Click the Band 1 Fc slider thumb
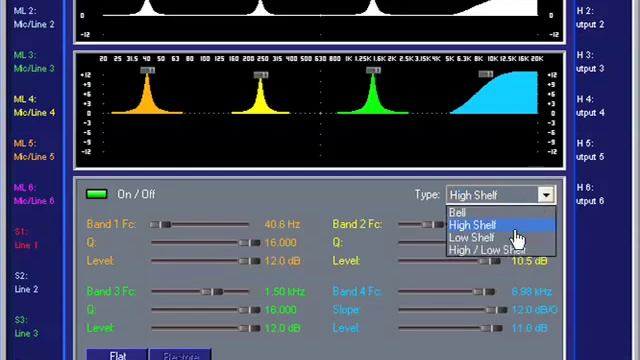The image size is (640, 360). (160, 224)
